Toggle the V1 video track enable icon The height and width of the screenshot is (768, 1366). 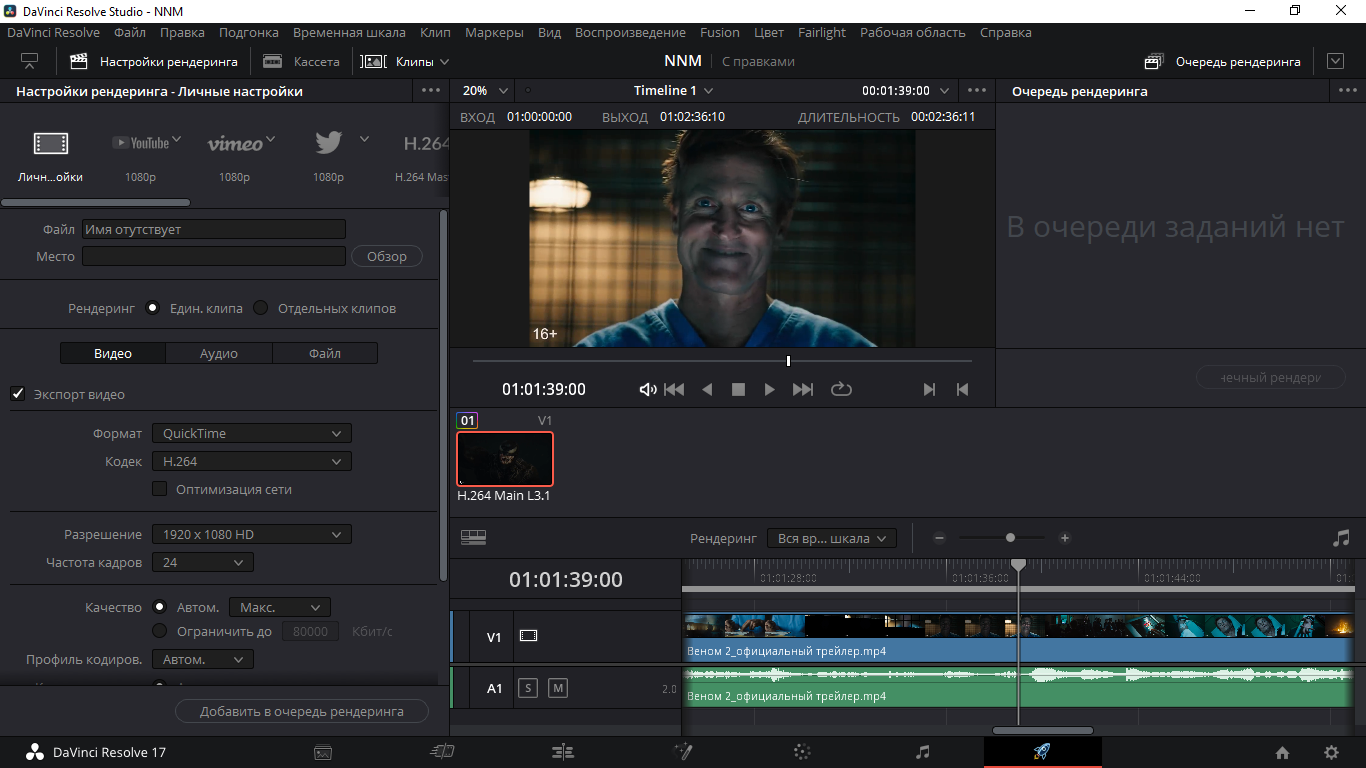528,636
